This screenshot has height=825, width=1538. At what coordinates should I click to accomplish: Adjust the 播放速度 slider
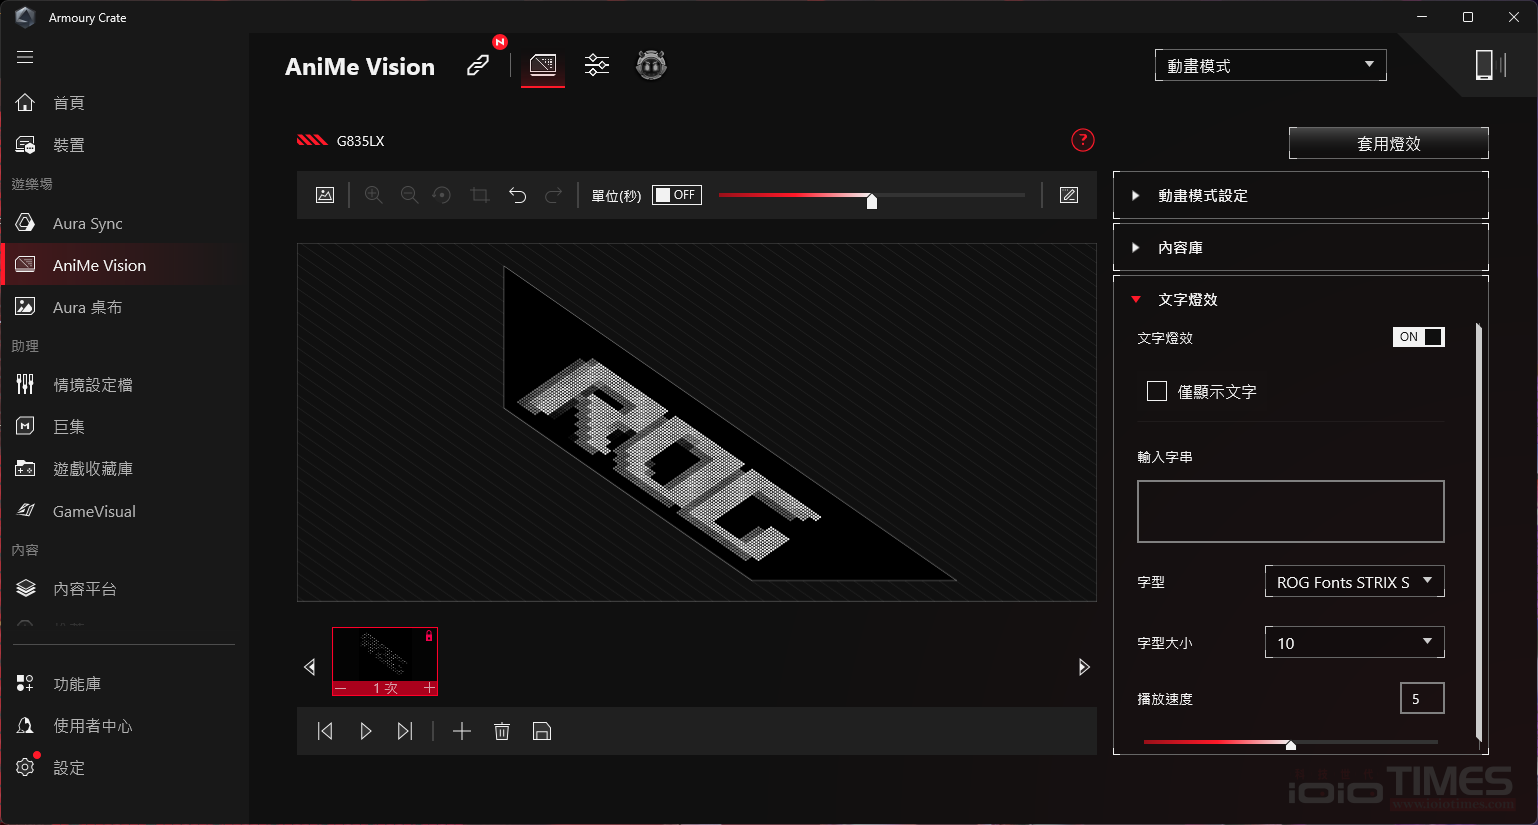(1291, 743)
